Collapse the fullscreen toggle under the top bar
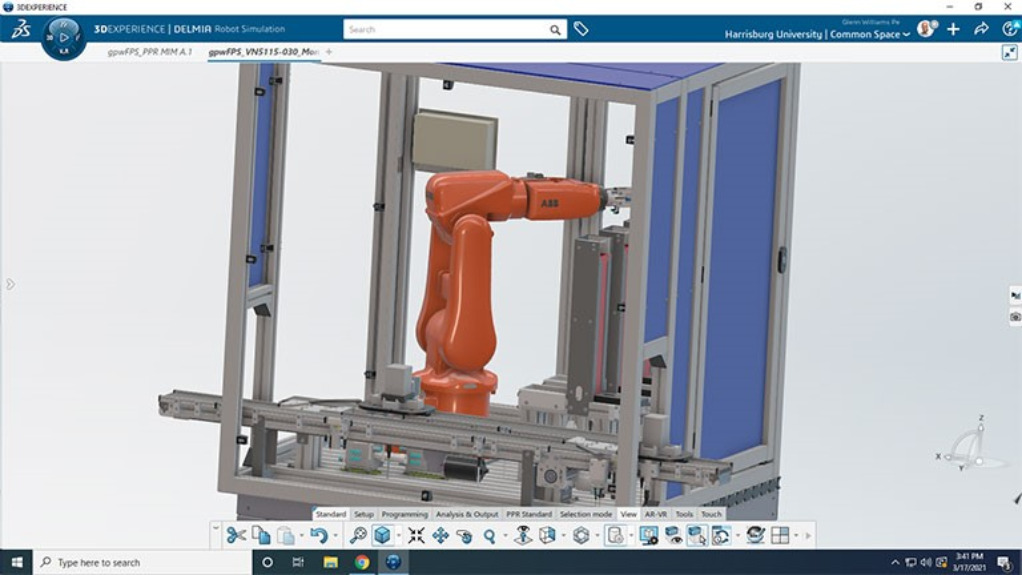 click(x=1009, y=52)
